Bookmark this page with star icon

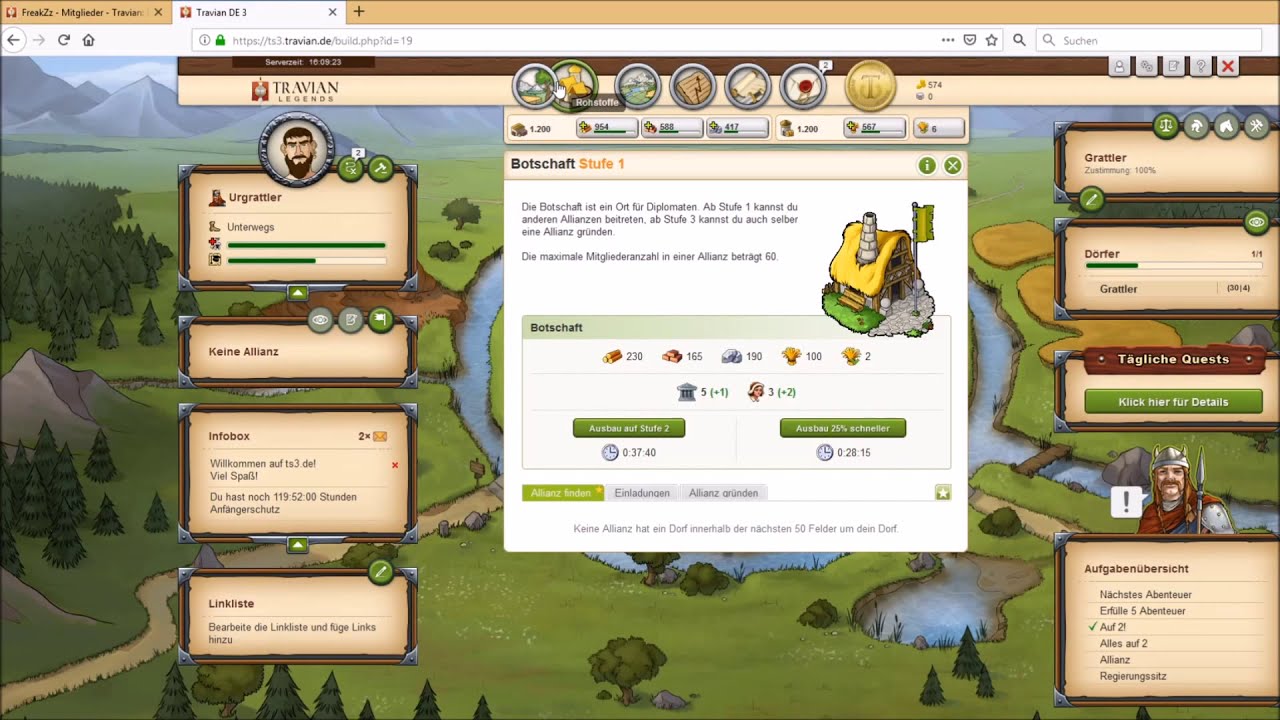(x=991, y=40)
